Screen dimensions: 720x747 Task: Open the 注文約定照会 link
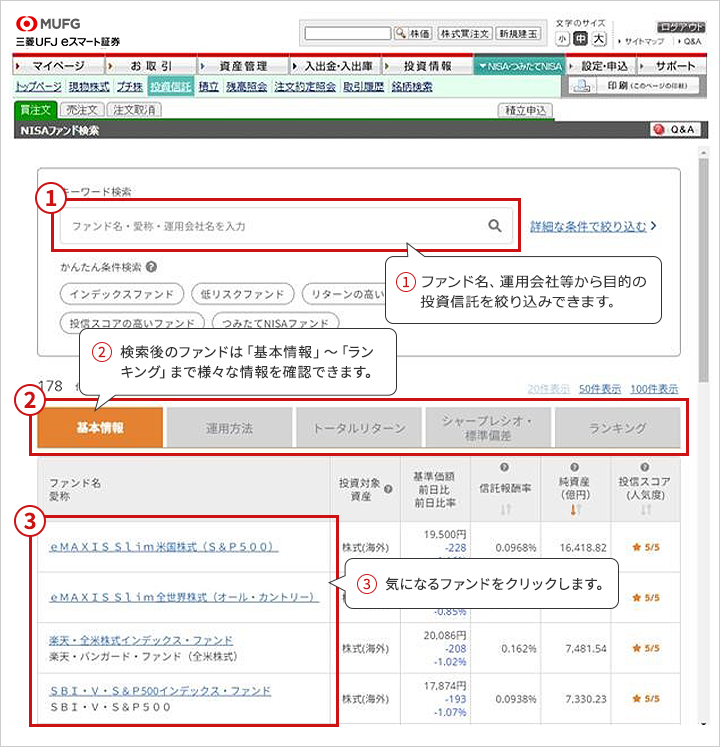(305, 86)
